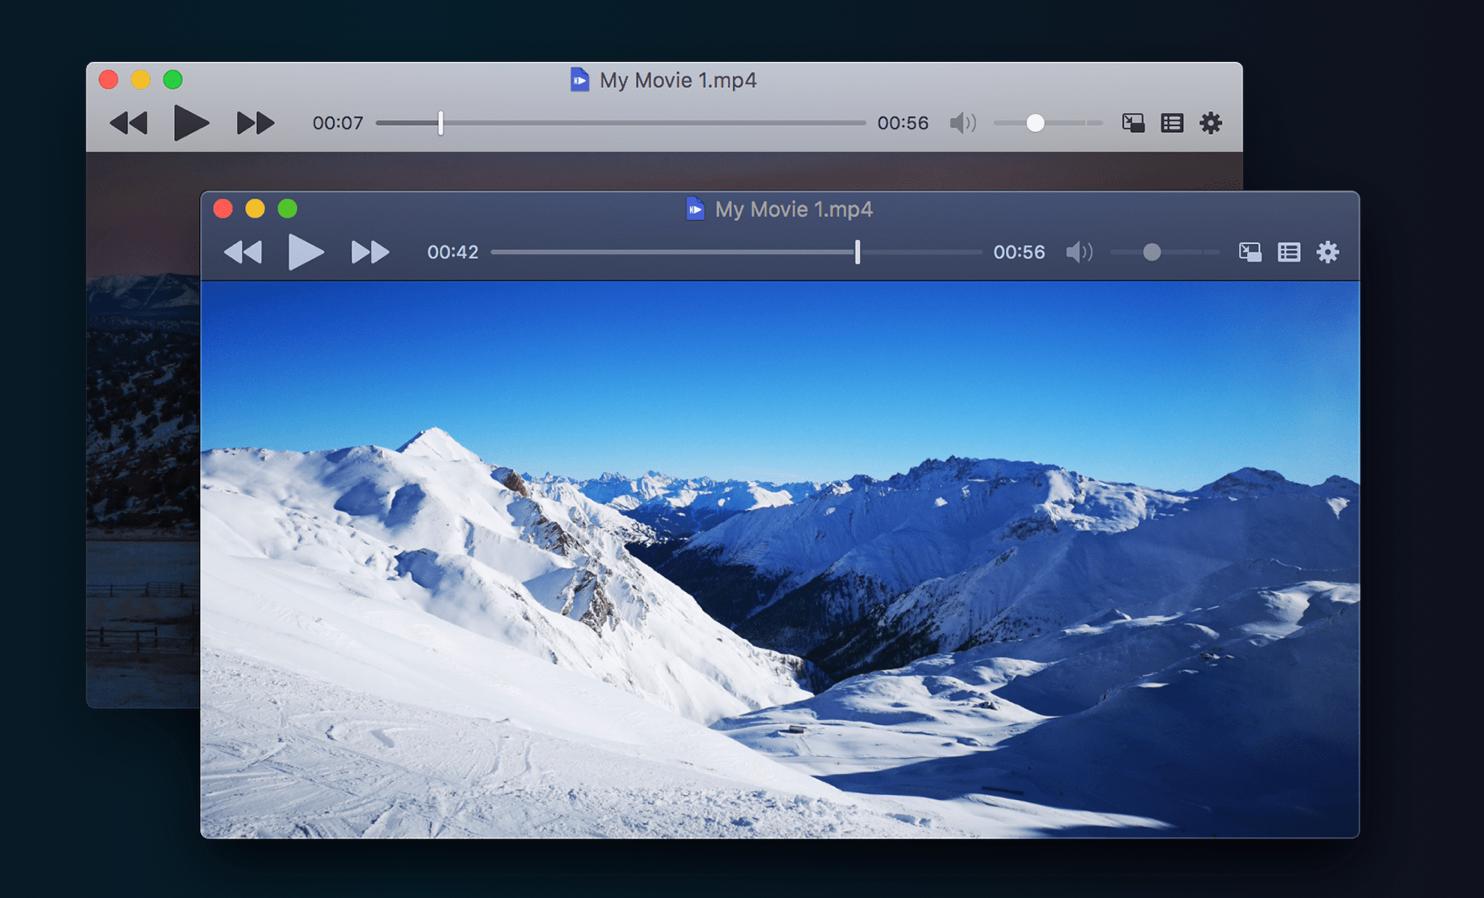The image size is (1484, 898).
Task: Open the settings gear in the background player
Action: (x=1211, y=122)
